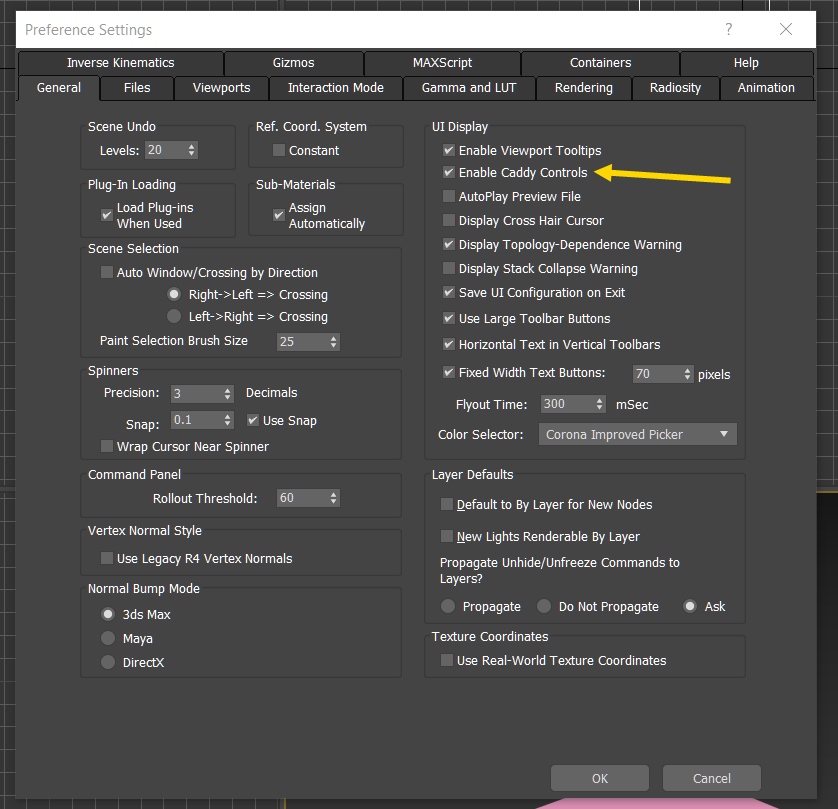
Task: Toggle Enable Caddy Controls
Action: coord(449,172)
